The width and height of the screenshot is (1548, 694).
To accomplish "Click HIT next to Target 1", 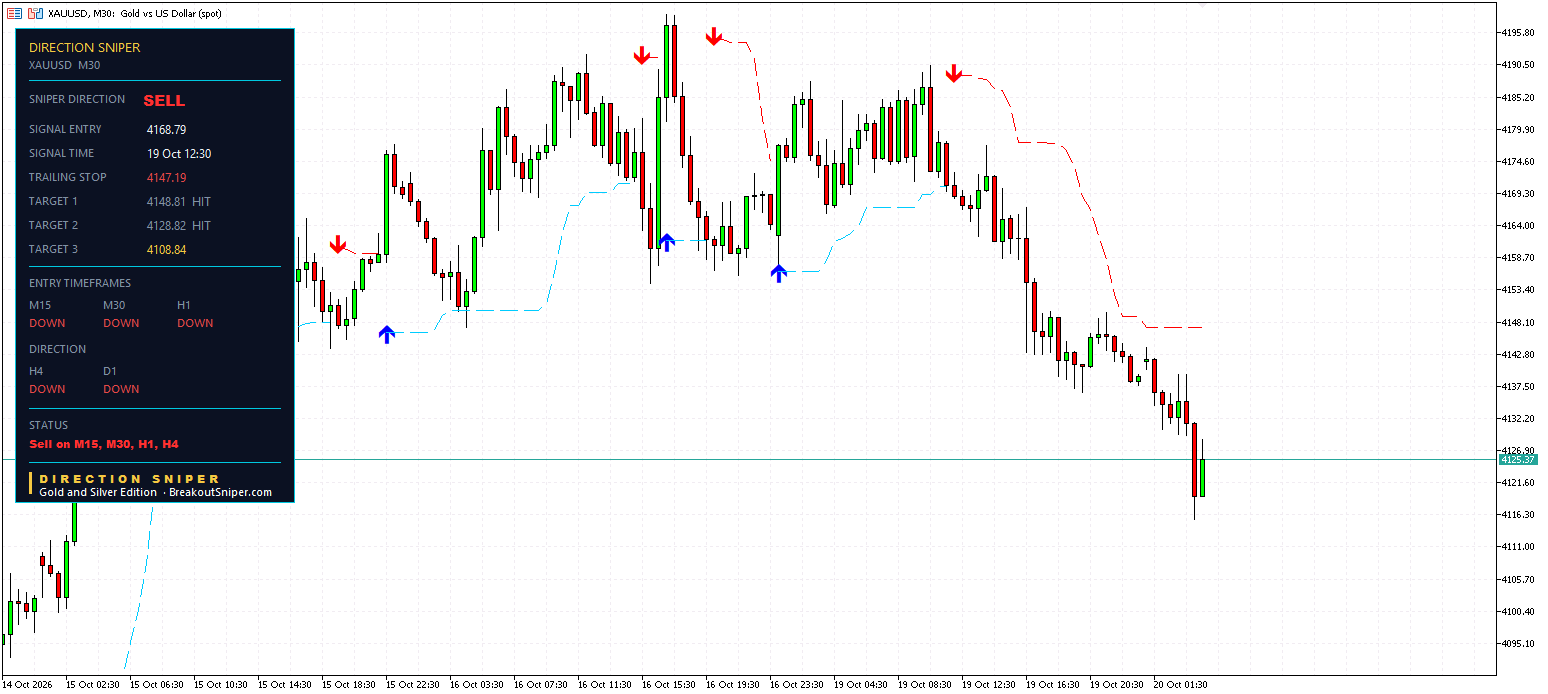I will tap(201, 202).
